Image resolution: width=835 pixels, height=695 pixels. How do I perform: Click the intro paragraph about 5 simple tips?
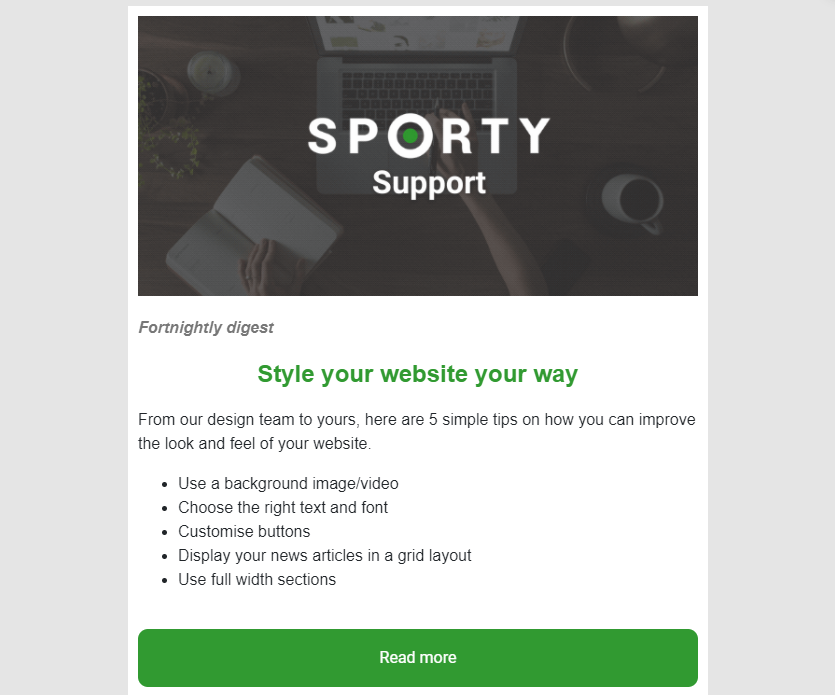(416, 431)
